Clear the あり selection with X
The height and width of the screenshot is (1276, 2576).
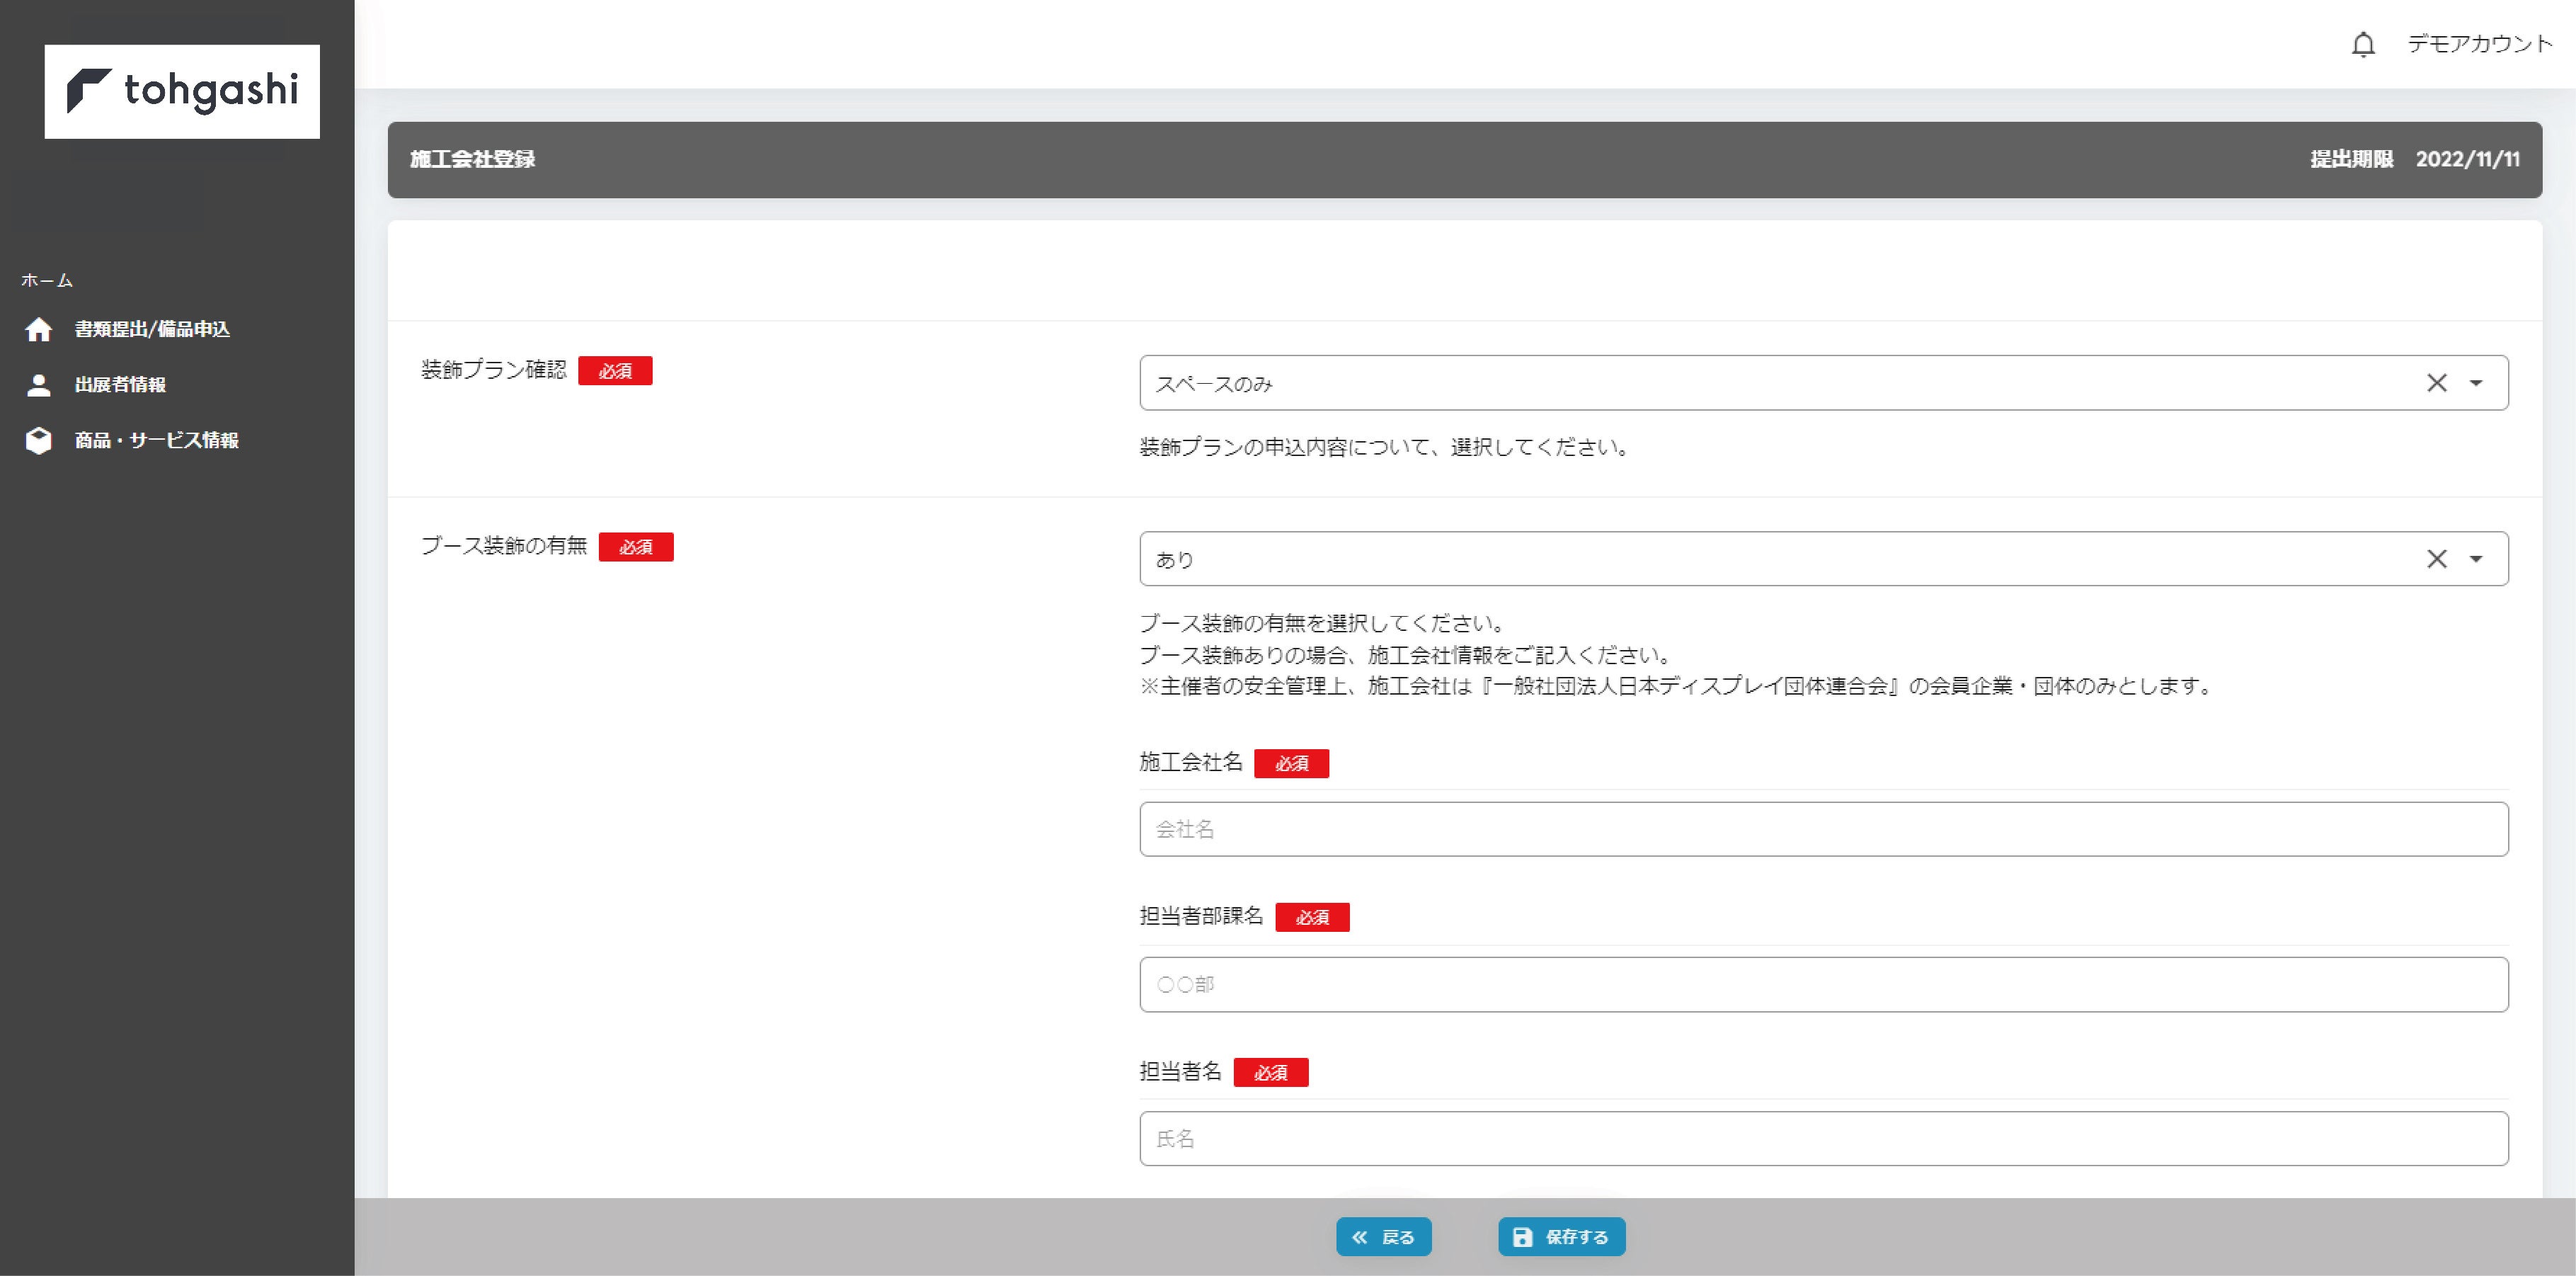(x=2436, y=559)
